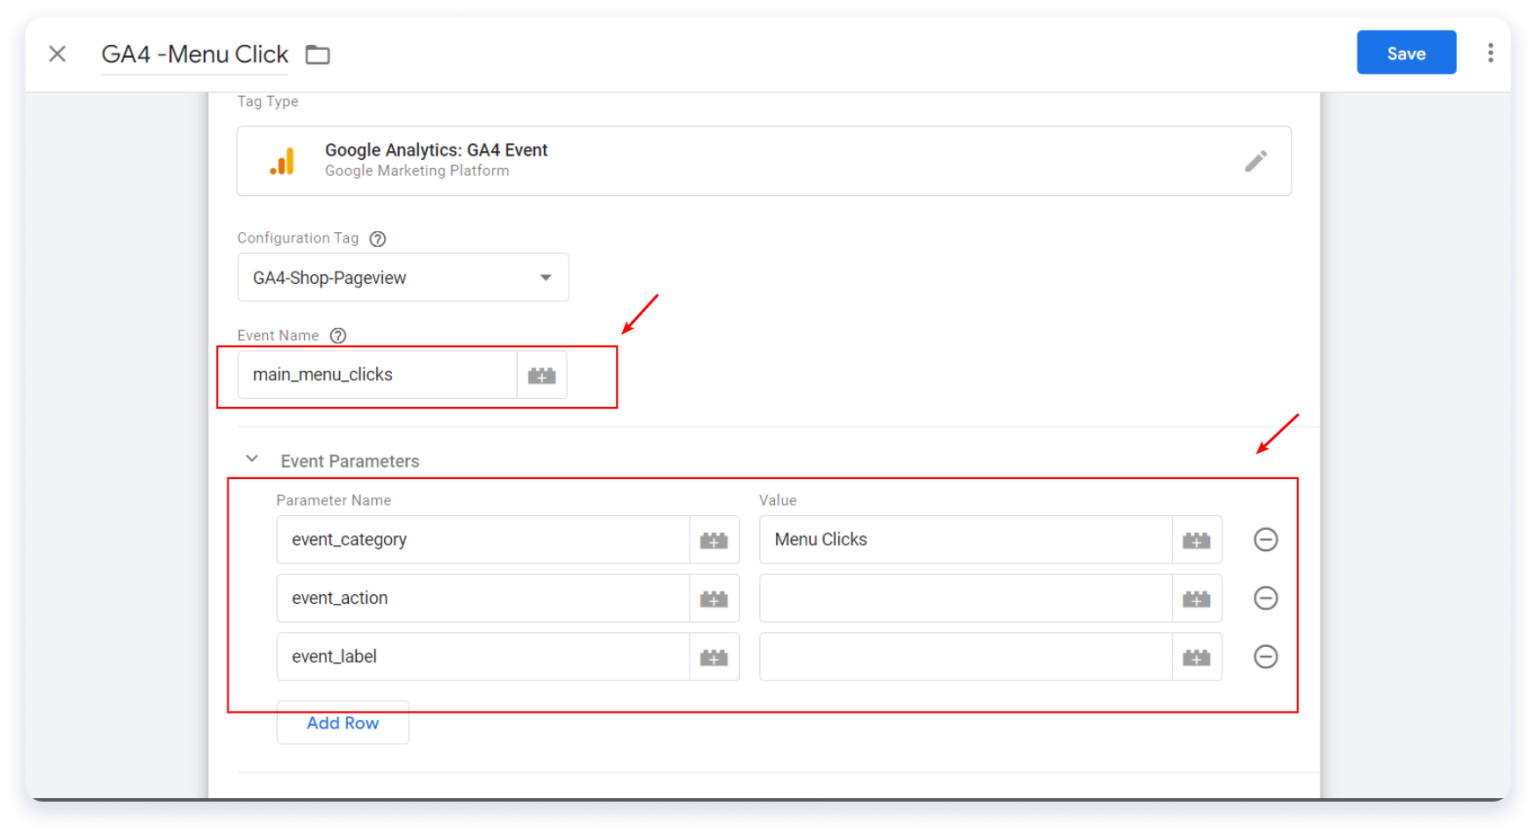Image resolution: width=1536 pixels, height=835 pixels.
Task: Open variable picker for event_category parameter name
Action: click(x=714, y=539)
